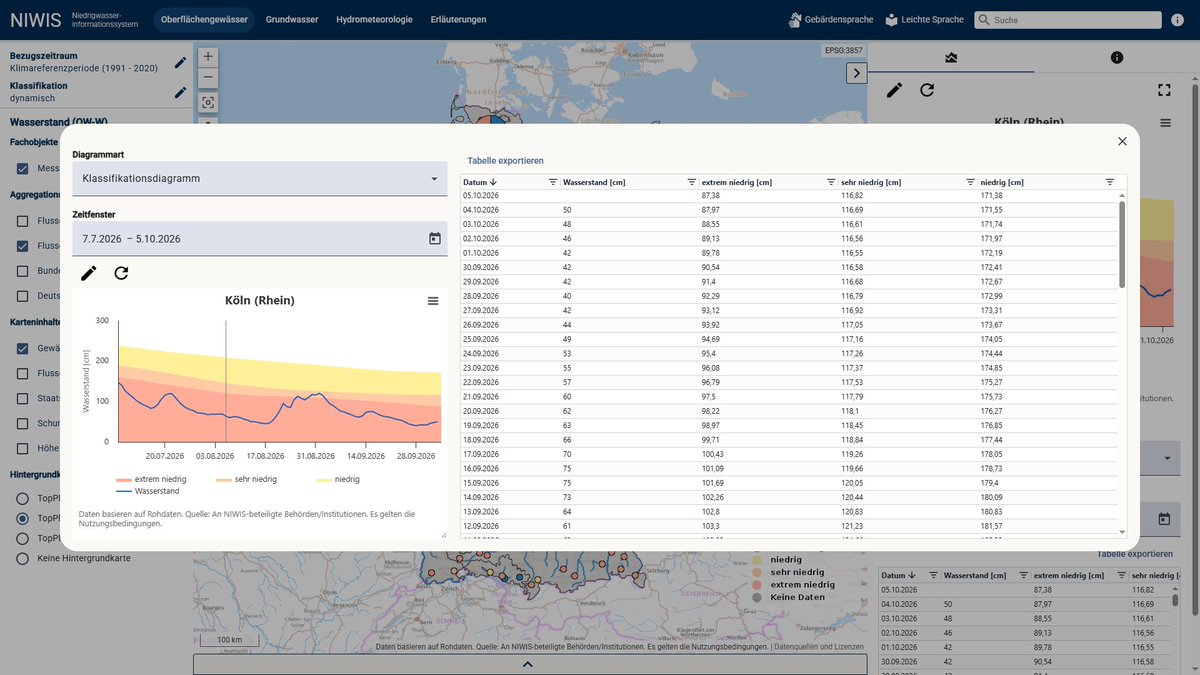Screen dimensions: 1200x675
Task: Toggle the 'Staats…' map content checkbox
Action: pos(23,398)
